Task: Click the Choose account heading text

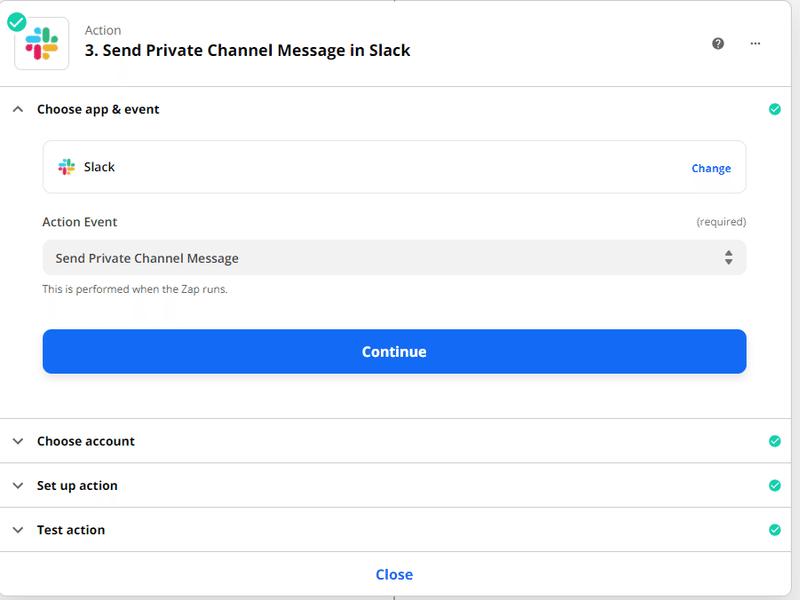Action: coord(86,441)
